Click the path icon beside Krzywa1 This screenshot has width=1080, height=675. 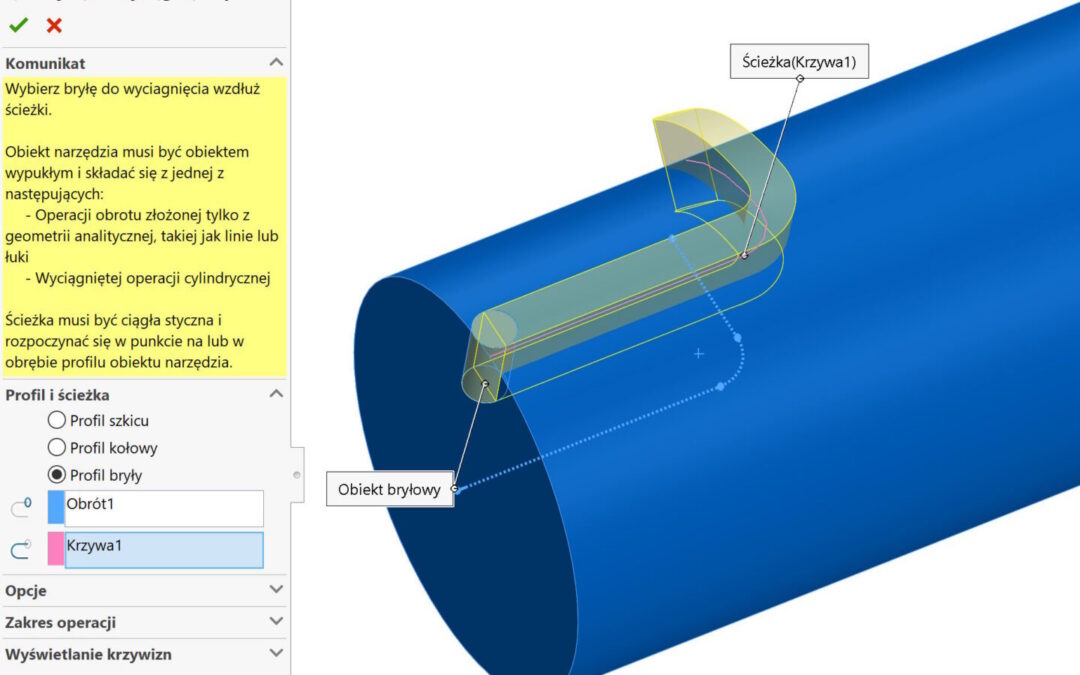(21, 549)
